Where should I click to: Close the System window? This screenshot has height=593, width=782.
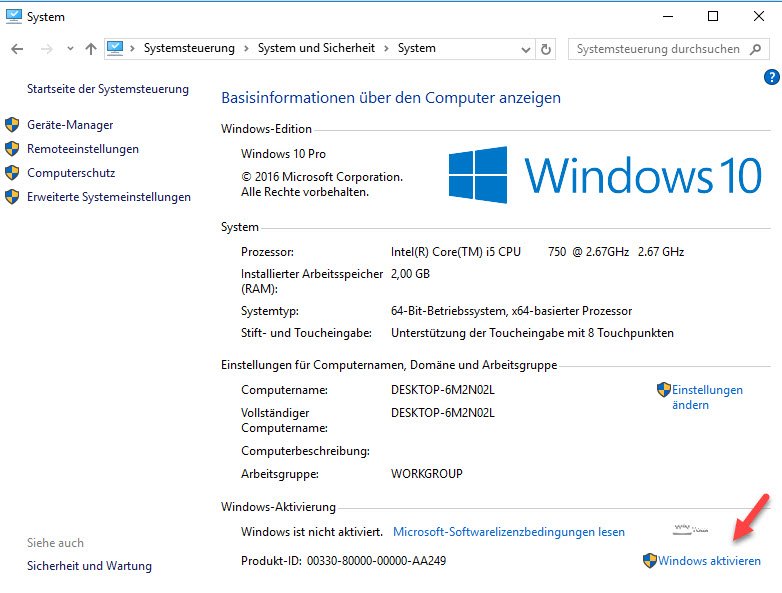pyautogui.click(x=759, y=16)
